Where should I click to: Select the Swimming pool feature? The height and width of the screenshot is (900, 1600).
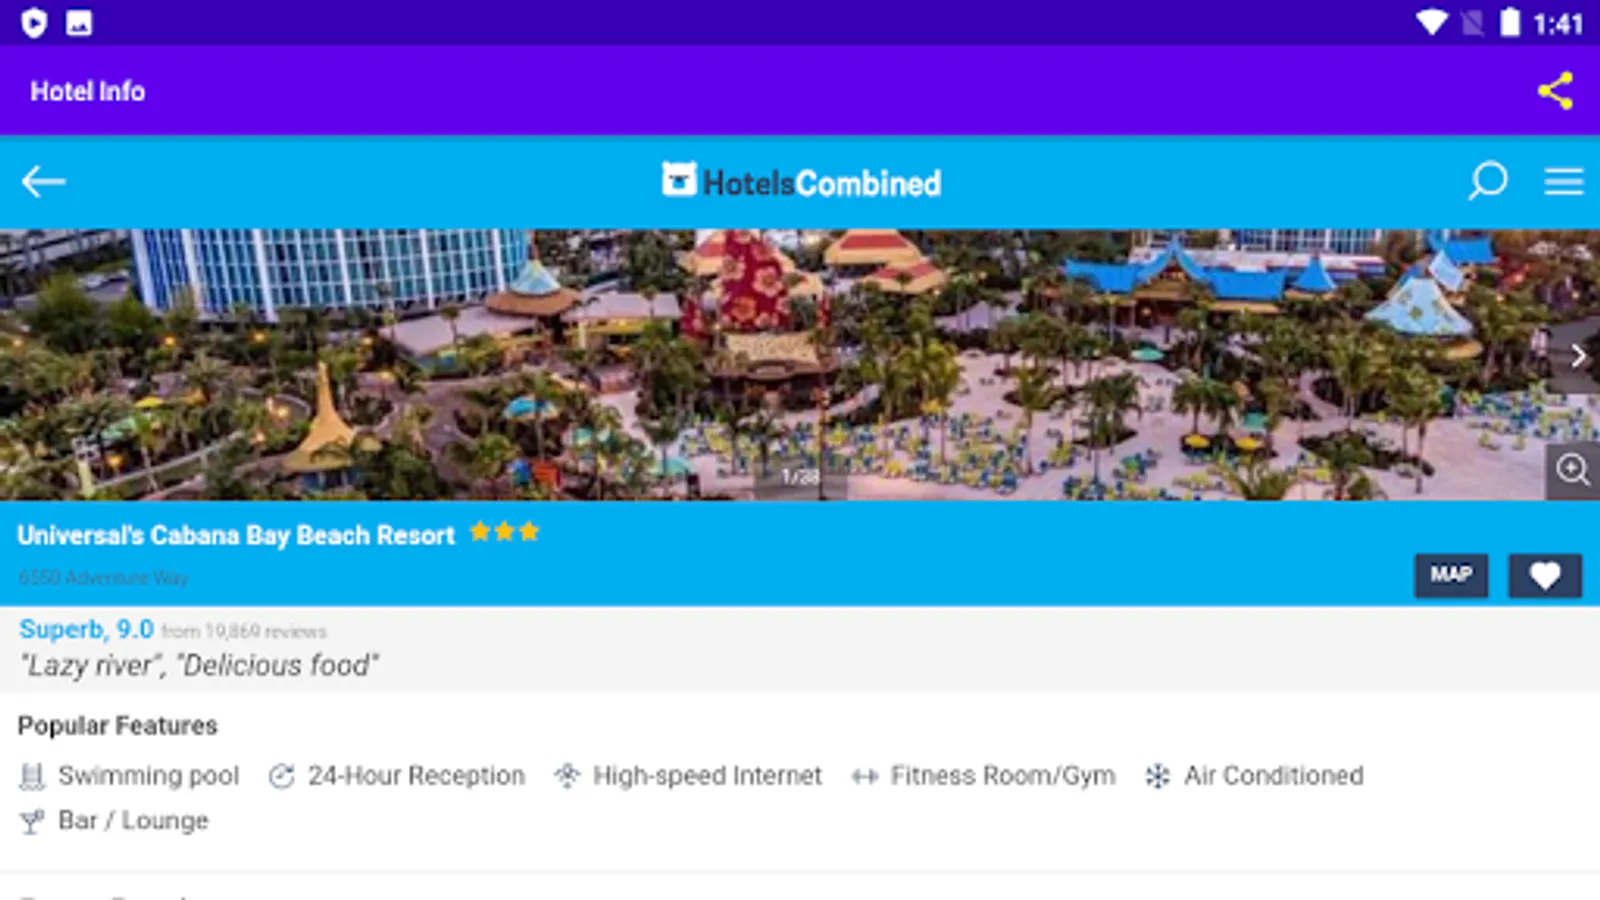click(129, 776)
